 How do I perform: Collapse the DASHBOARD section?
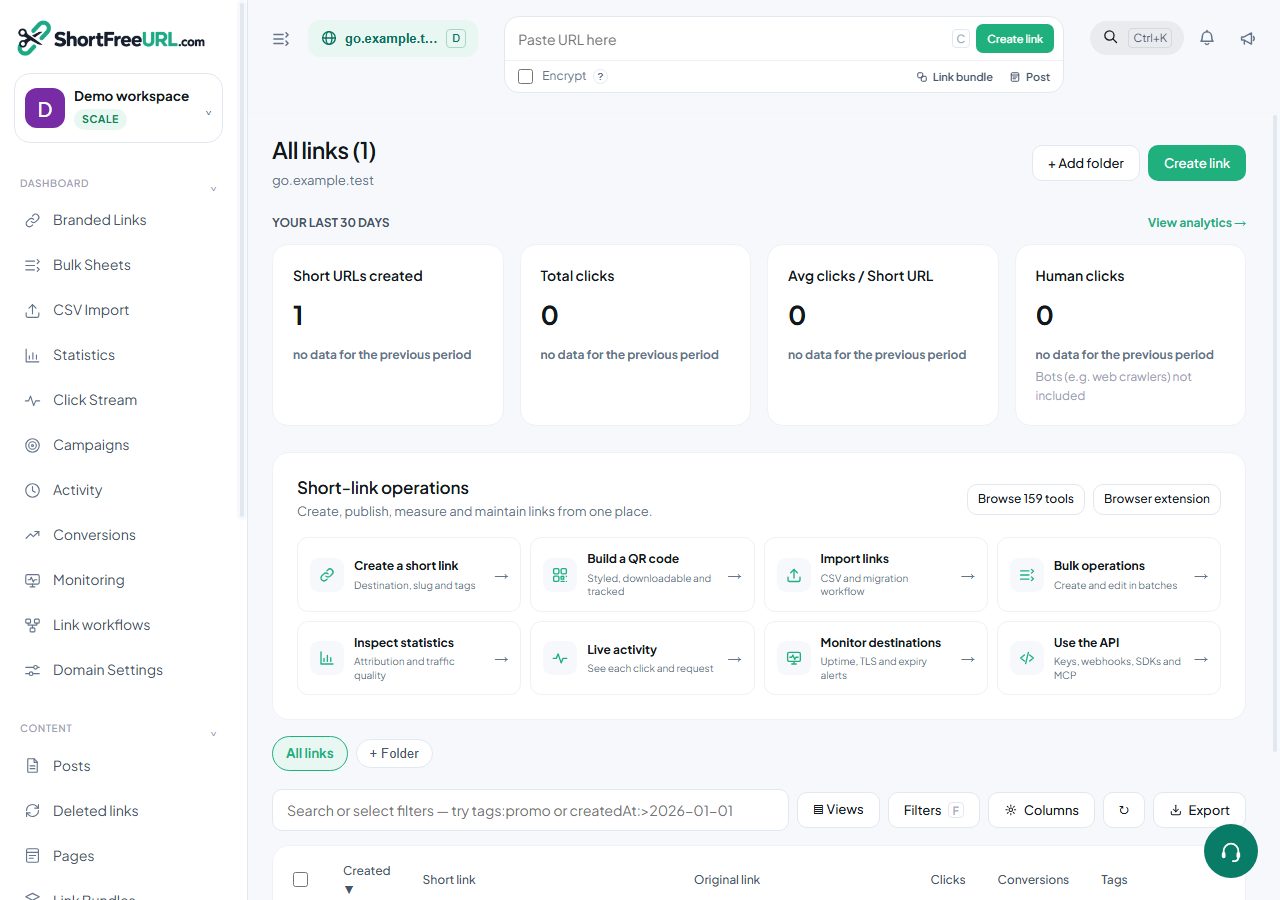[x=213, y=189]
